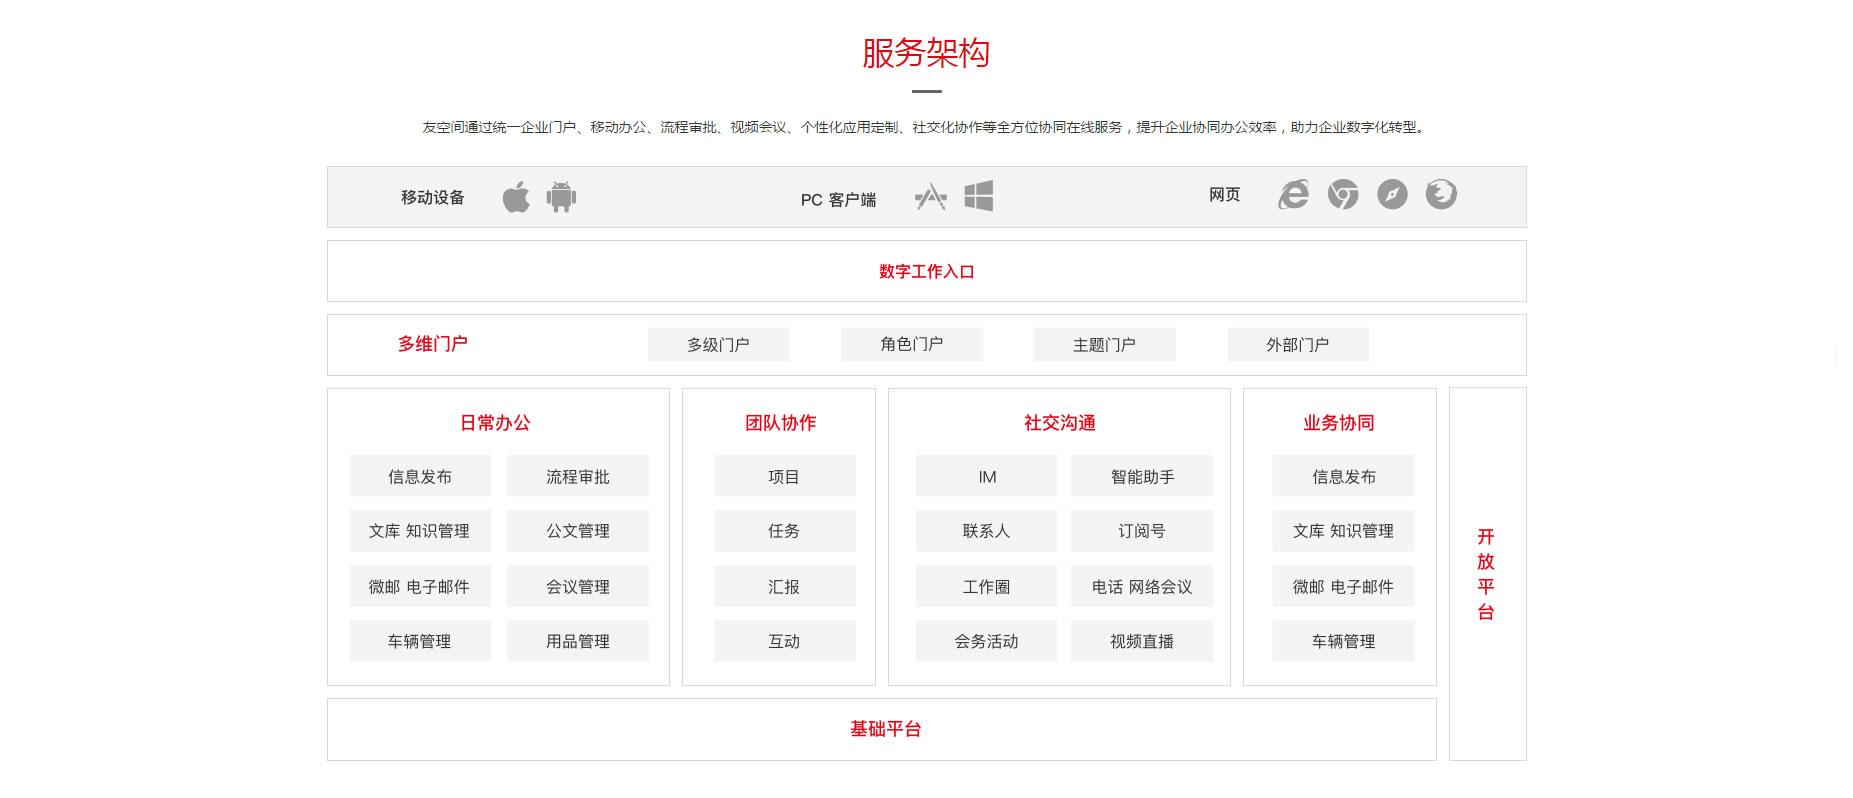Click the Windows logo icon
This screenshot has width=1853, height=798.
point(978,196)
